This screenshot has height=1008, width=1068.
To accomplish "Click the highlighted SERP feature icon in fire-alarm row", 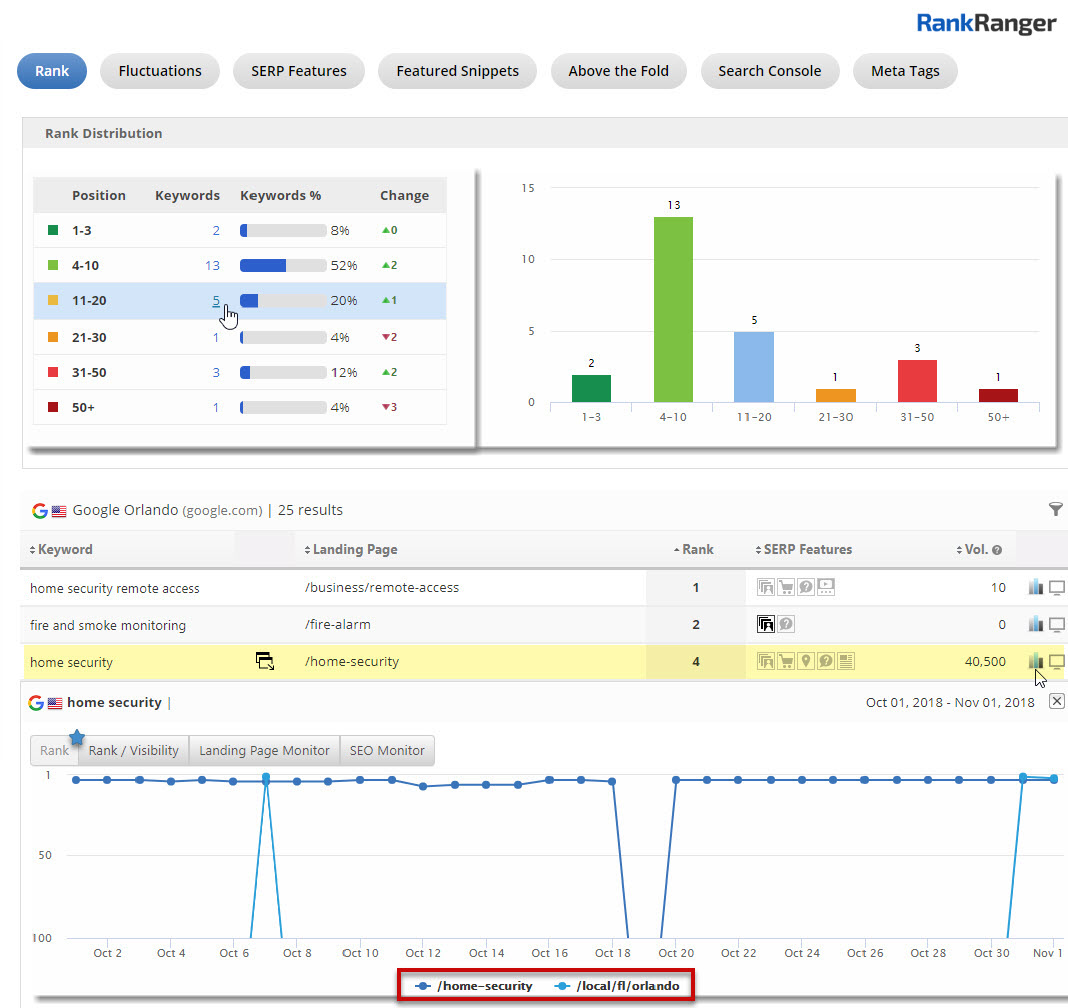I will pyautogui.click(x=766, y=625).
